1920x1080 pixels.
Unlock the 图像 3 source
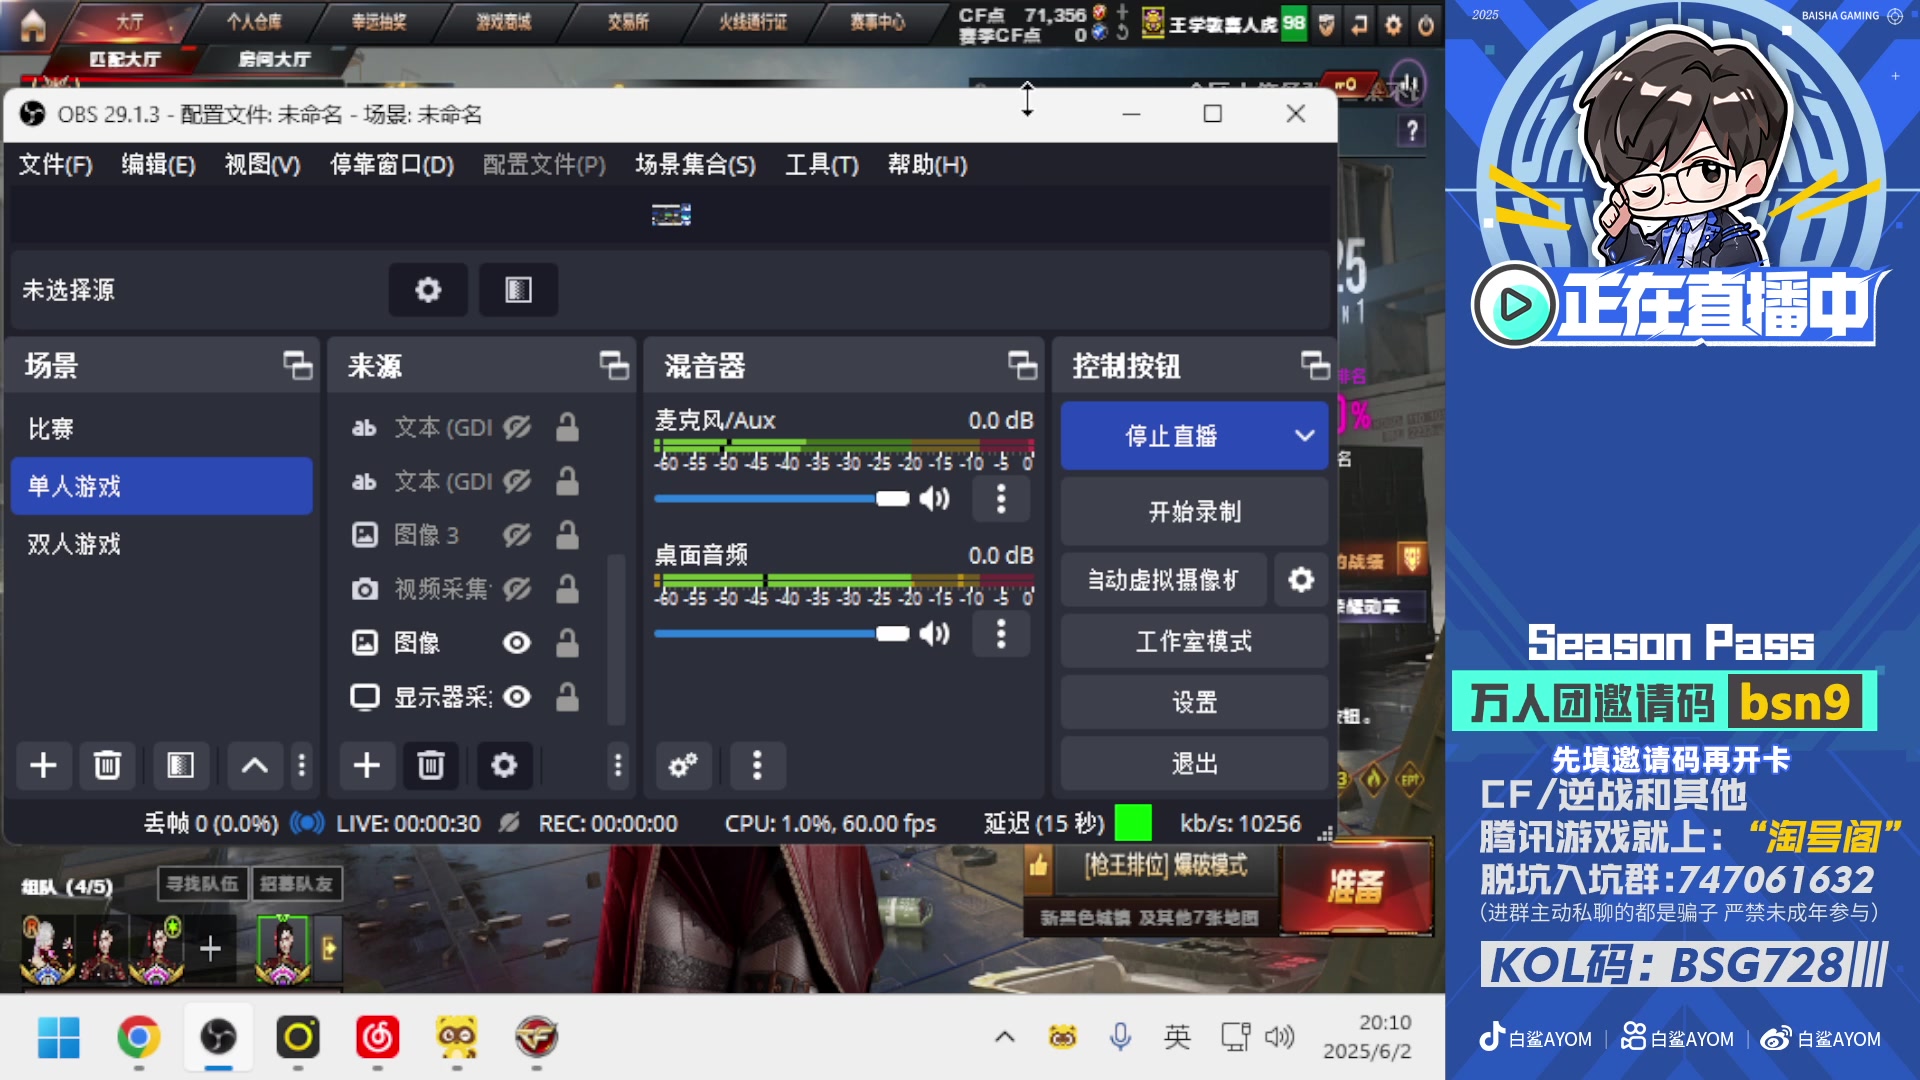pos(567,535)
